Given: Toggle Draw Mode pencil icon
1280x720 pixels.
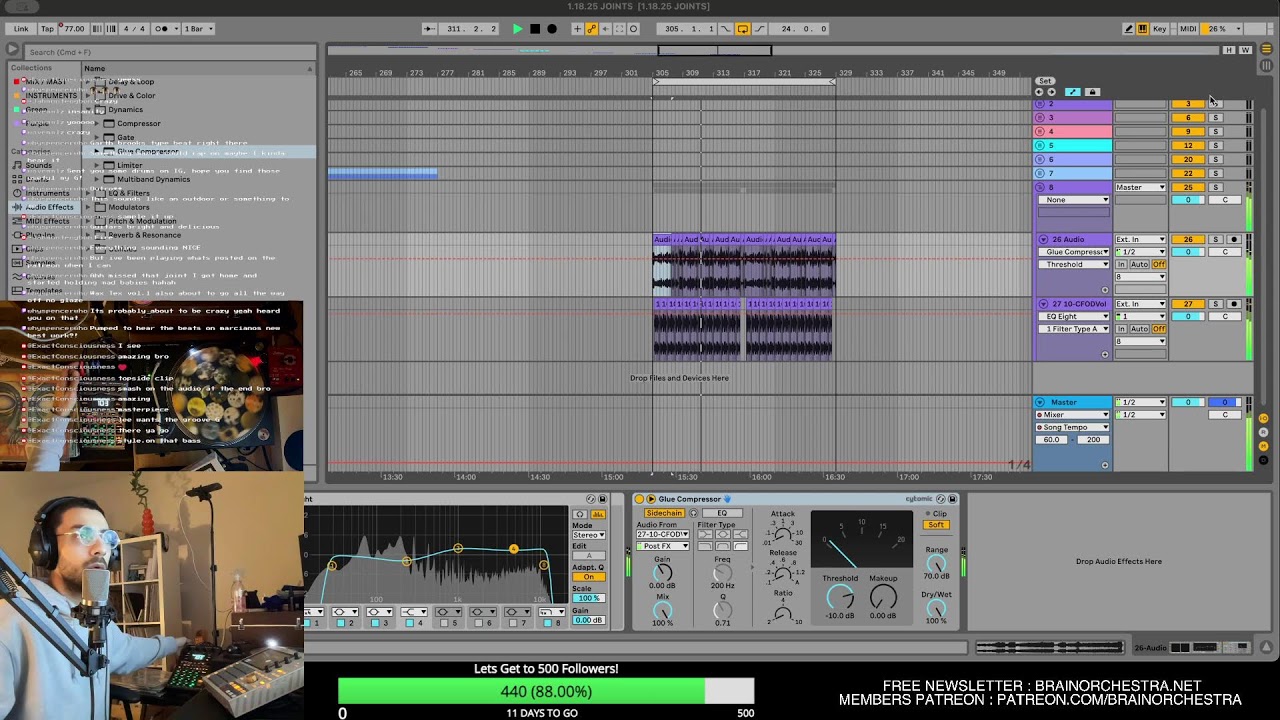Looking at the screenshot, I should (x=1129, y=29).
